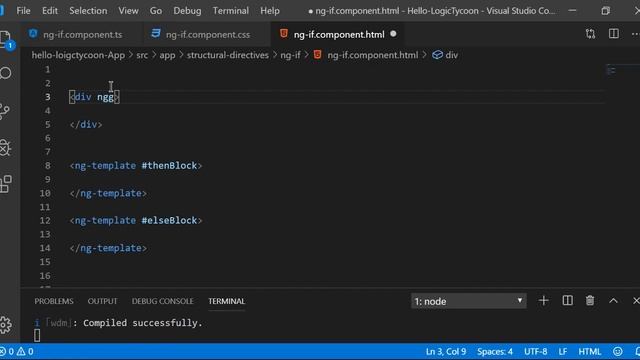Click '</ng-template>' on line 10
The width and height of the screenshot is (640, 360).
pos(108,193)
